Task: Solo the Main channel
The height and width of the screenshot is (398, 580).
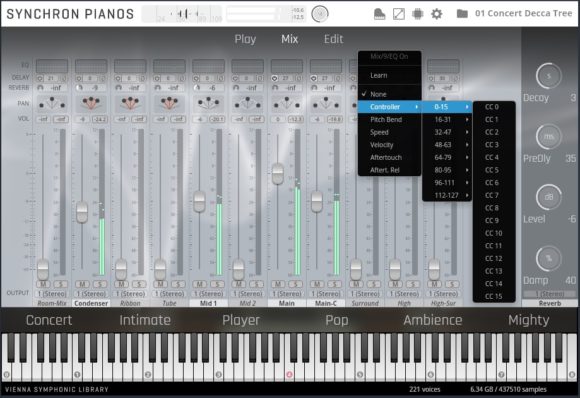Action: click(x=295, y=284)
